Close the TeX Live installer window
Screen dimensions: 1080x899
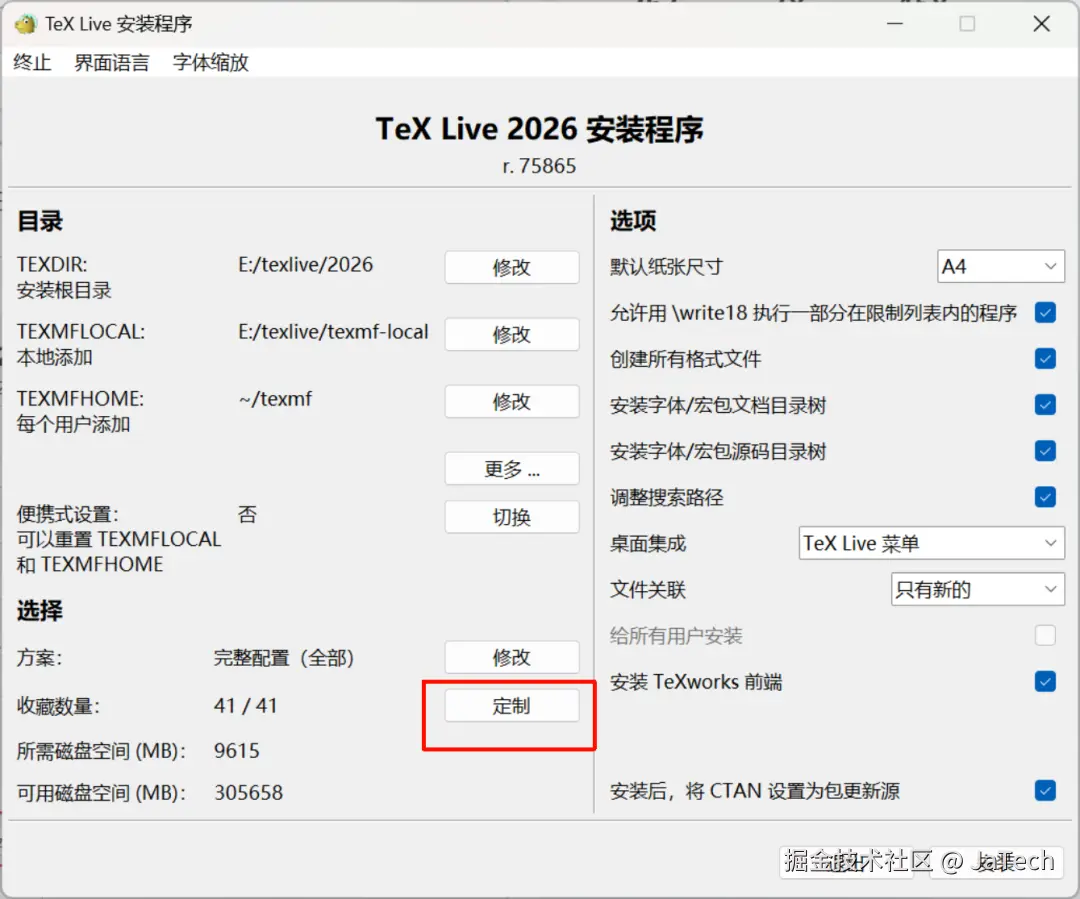coord(1041,24)
